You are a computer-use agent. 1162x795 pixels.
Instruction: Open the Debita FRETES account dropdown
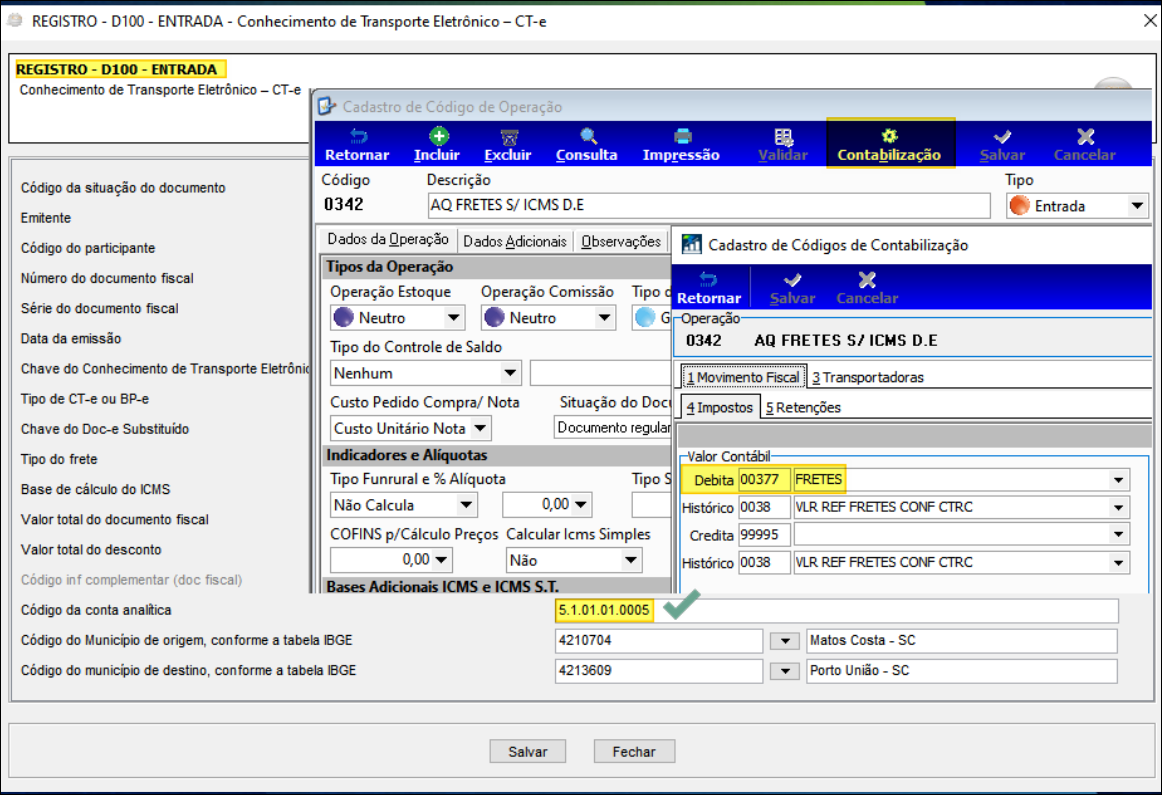(1117, 481)
